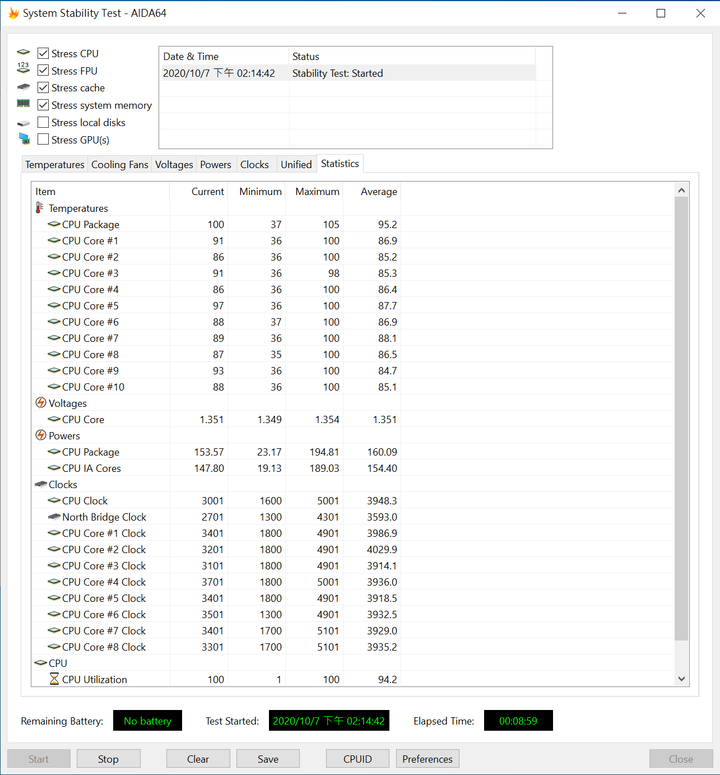Click the icon beside North Bridge Clock

pos(54,517)
